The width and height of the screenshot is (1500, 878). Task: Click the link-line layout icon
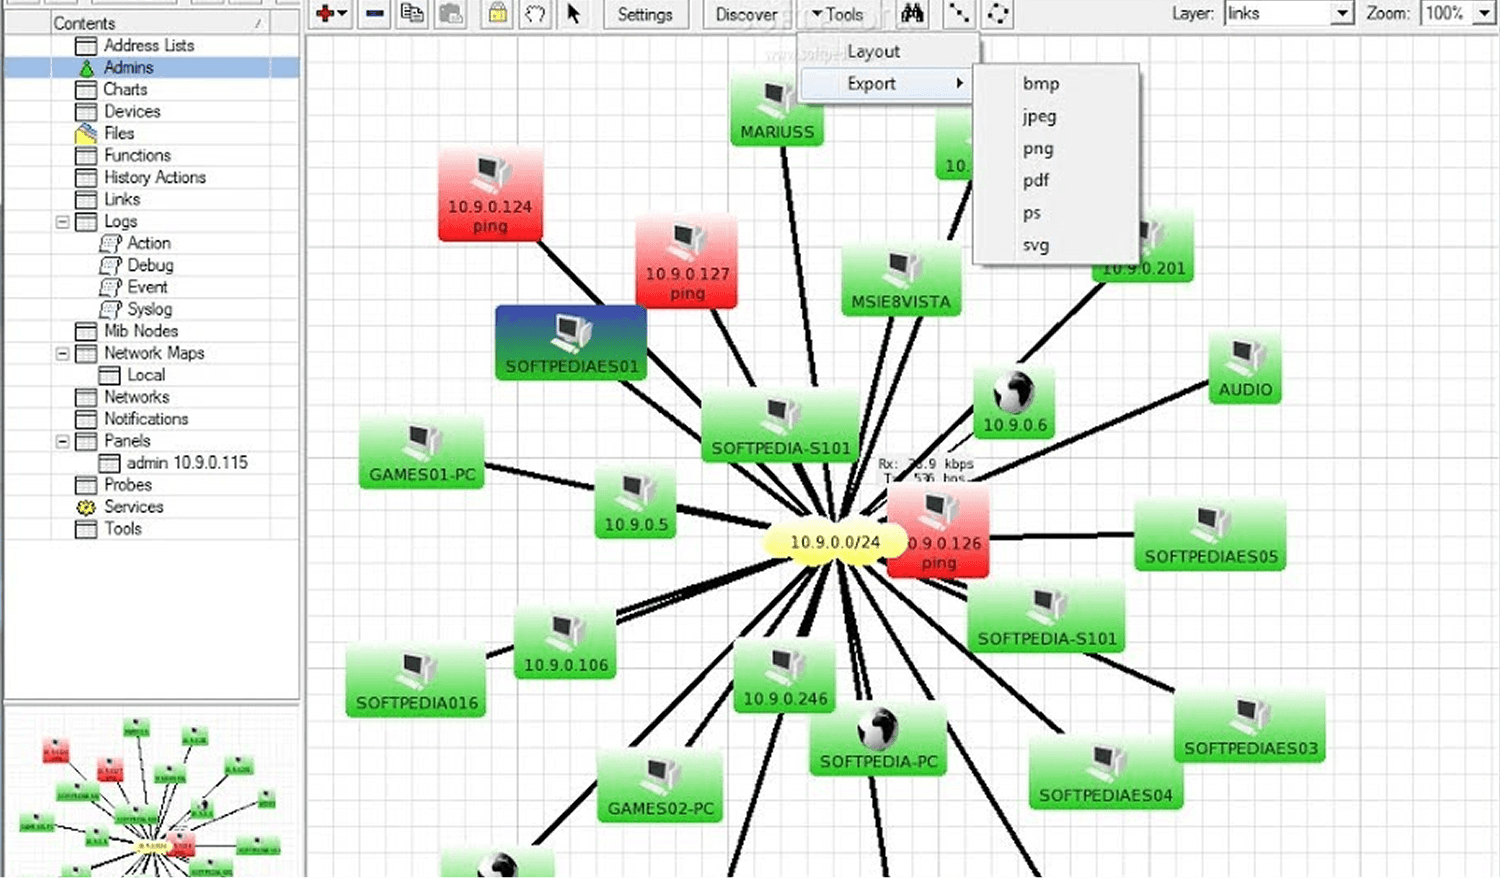(959, 13)
